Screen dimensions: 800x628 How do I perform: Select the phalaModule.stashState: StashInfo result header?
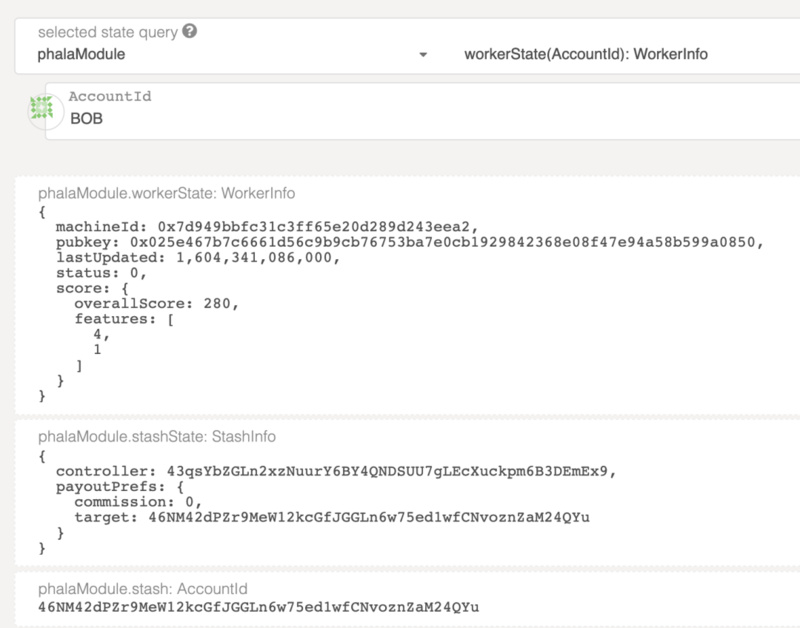(157, 437)
